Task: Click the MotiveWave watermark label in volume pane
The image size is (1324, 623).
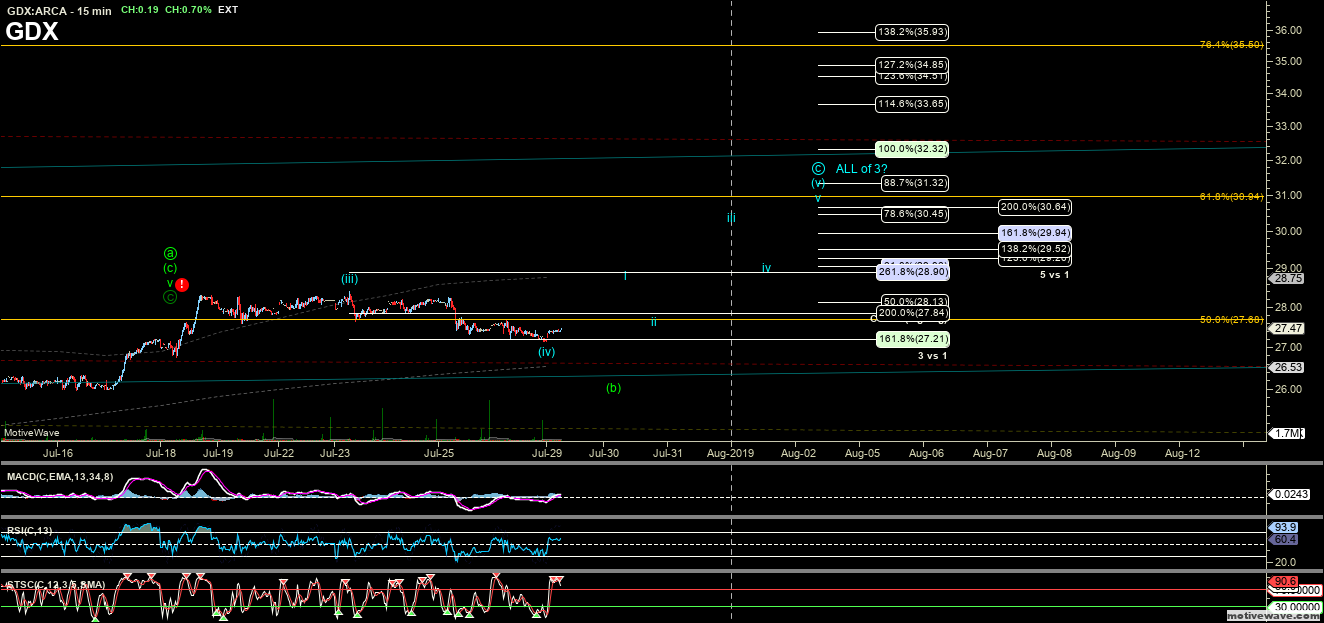Action: [x=32, y=433]
